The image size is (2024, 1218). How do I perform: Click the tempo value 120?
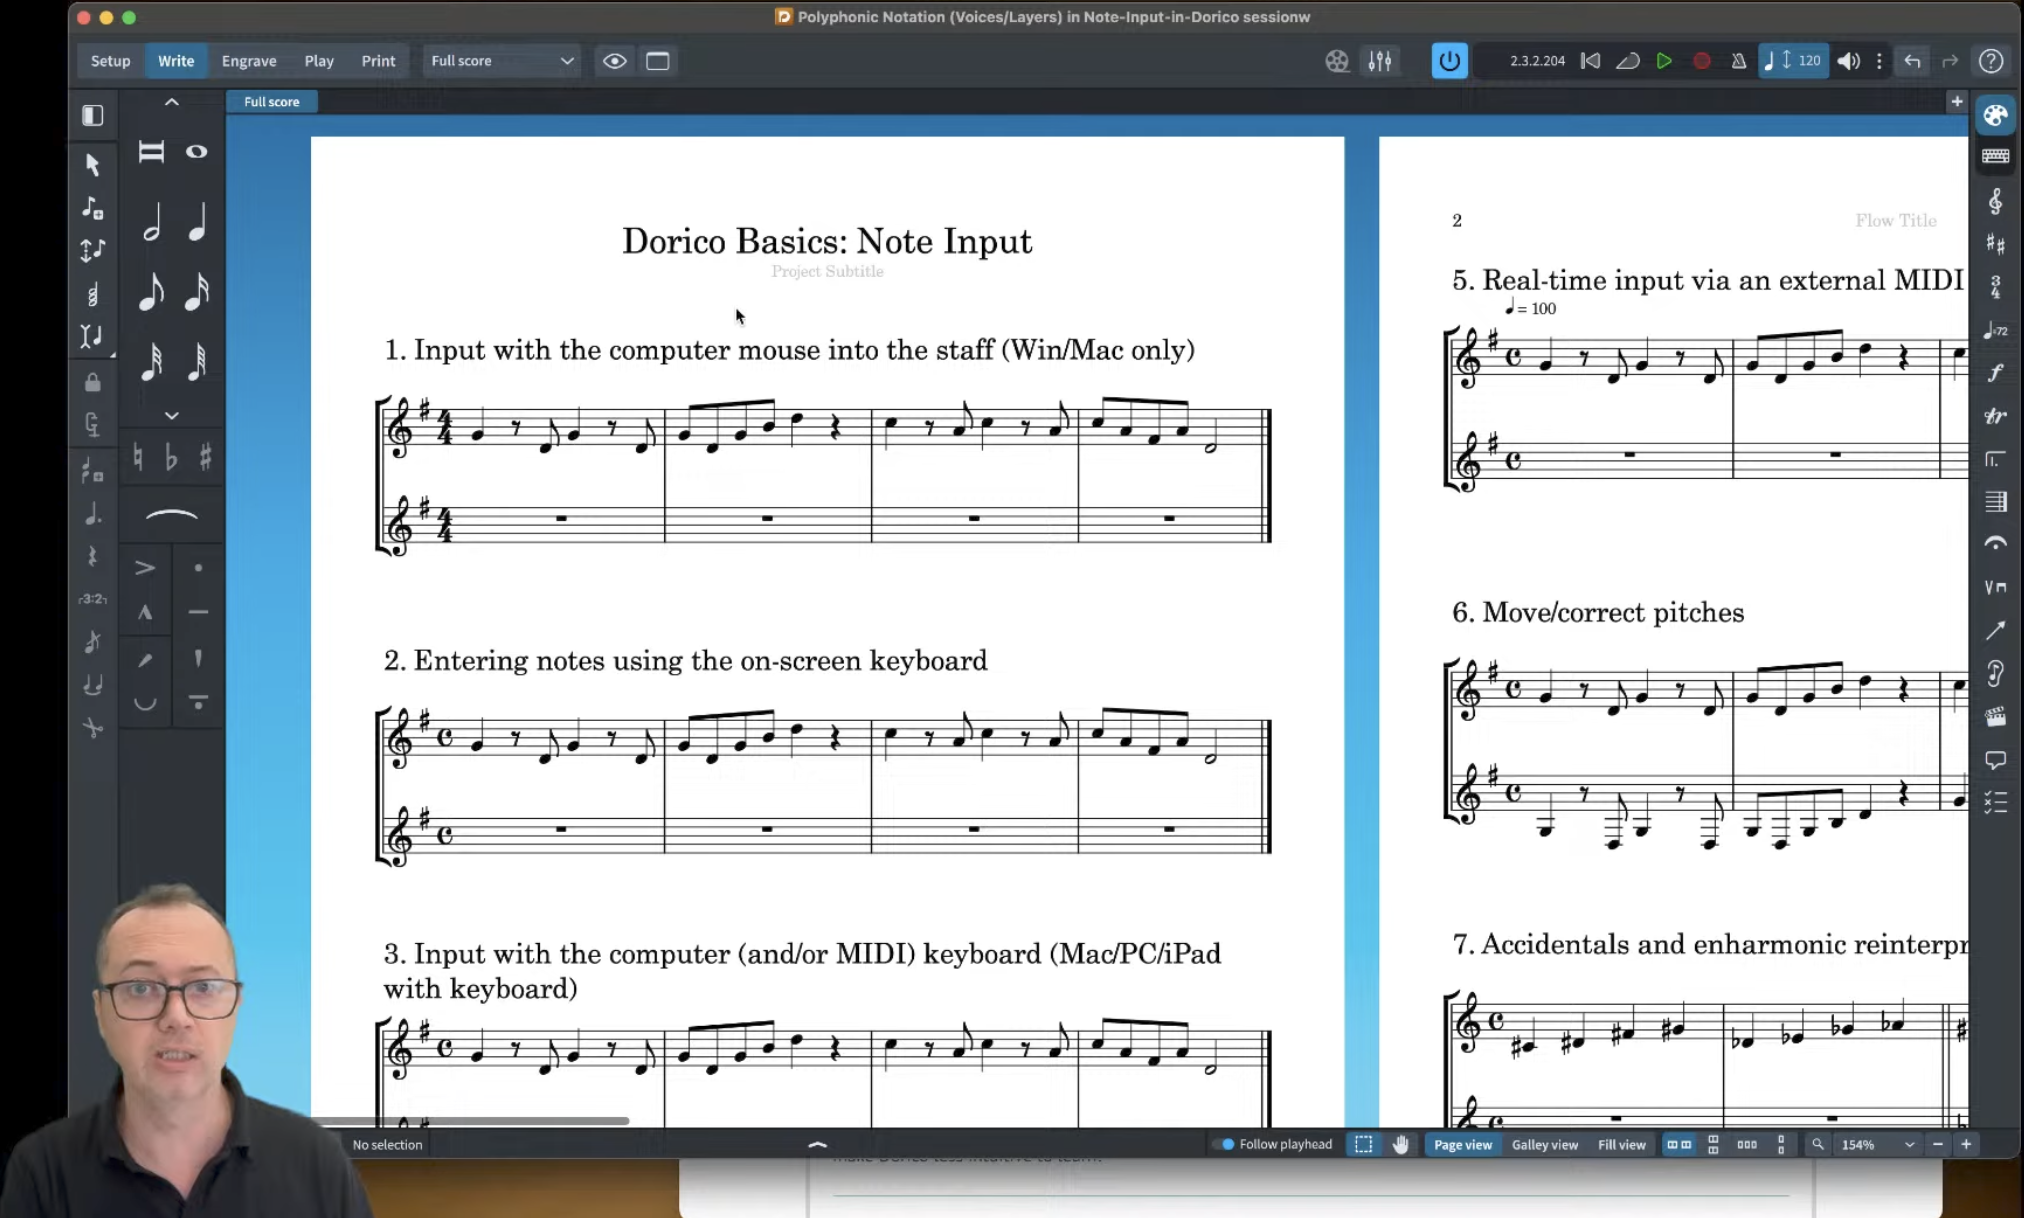(1809, 61)
